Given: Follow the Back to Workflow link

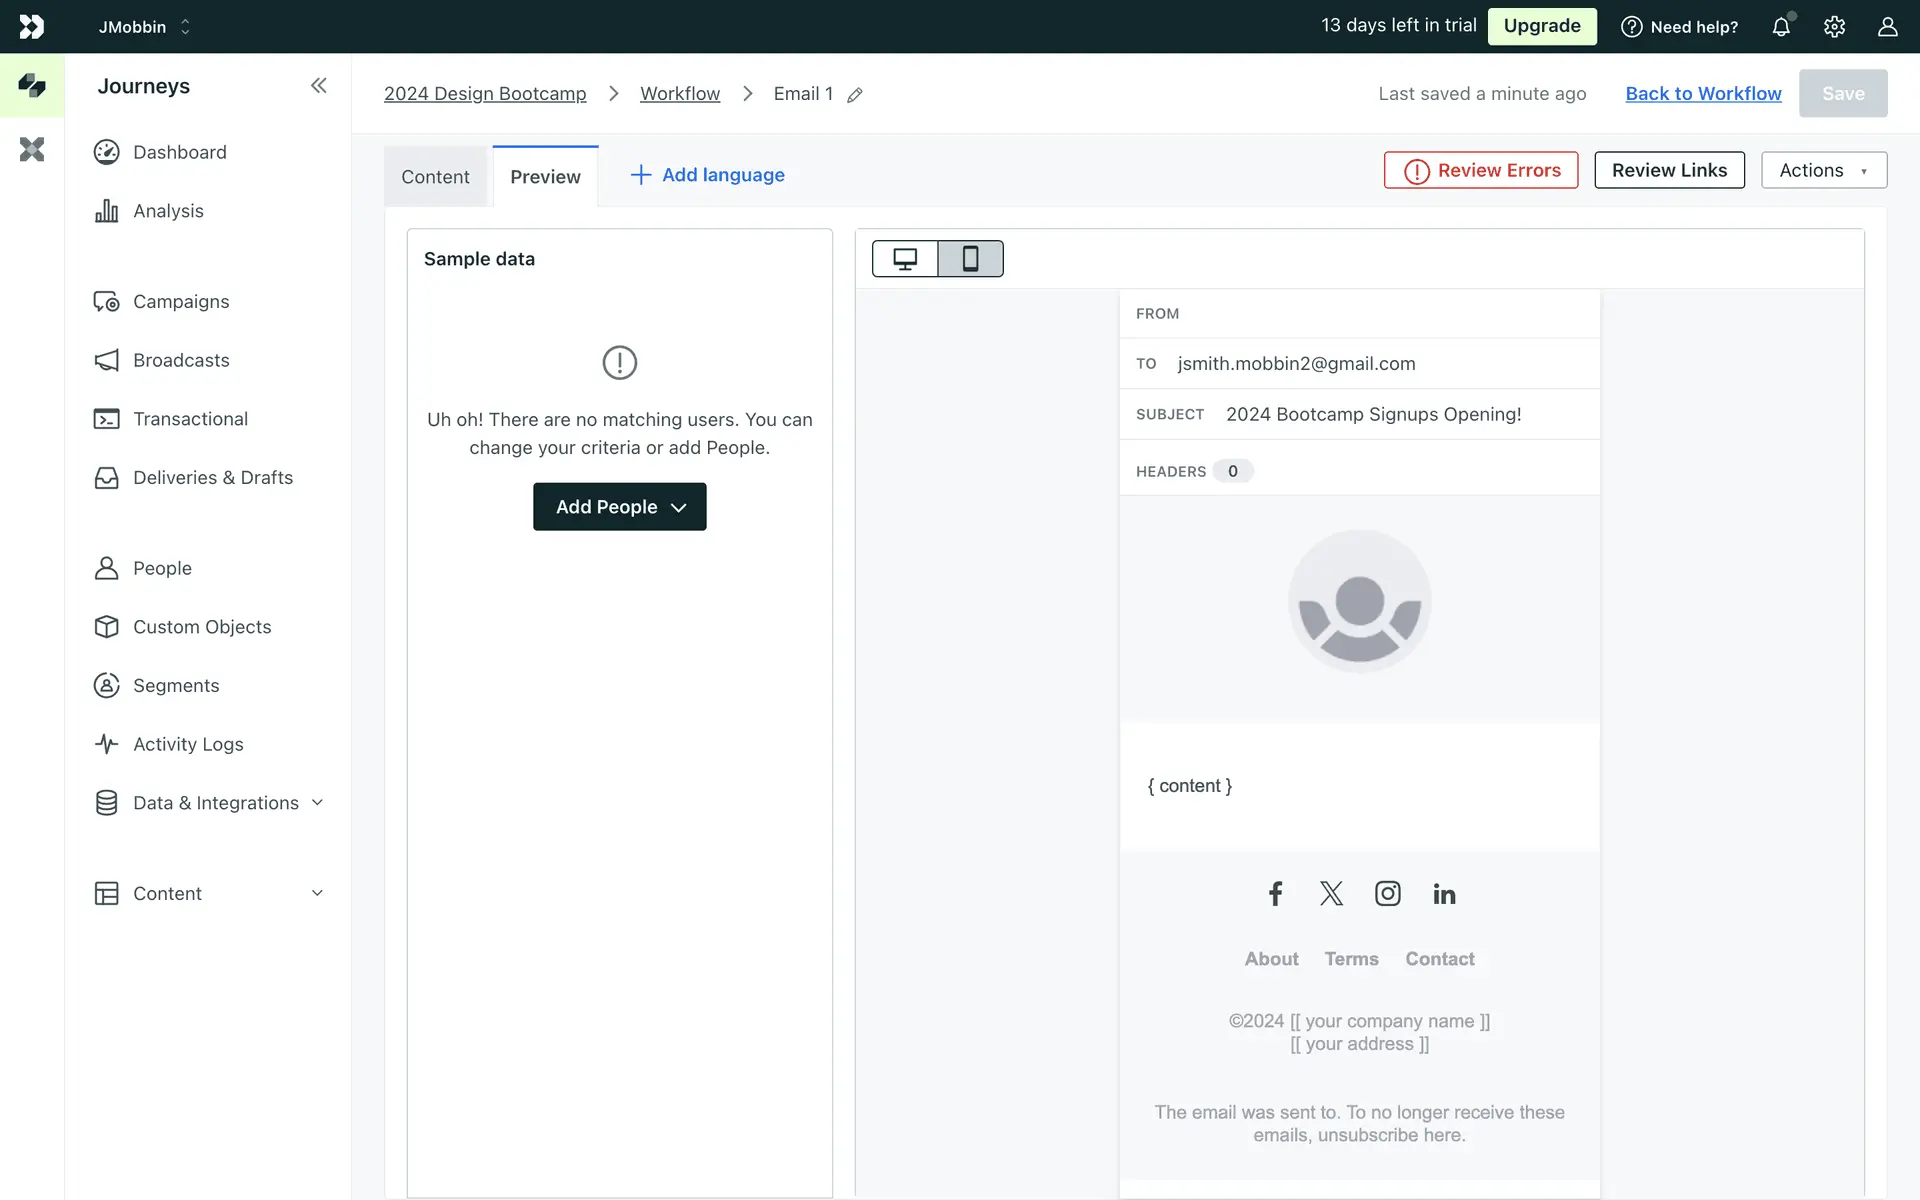Looking at the screenshot, I should pyautogui.click(x=1703, y=93).
